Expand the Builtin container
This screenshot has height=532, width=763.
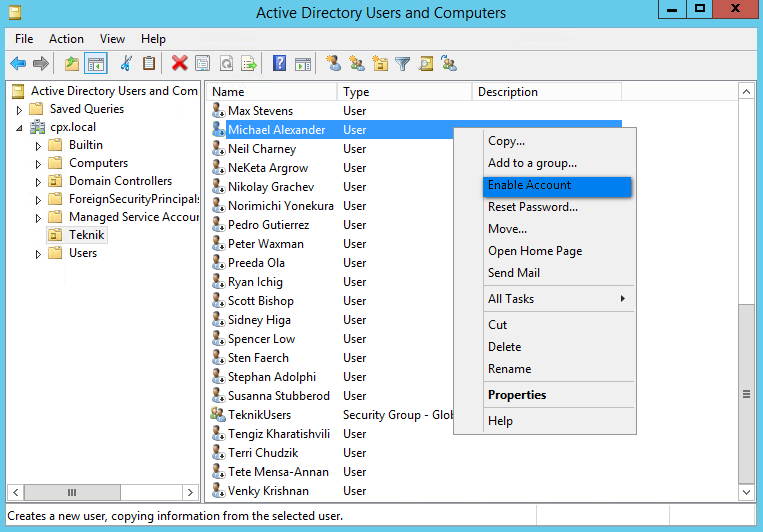coord(38,146)
